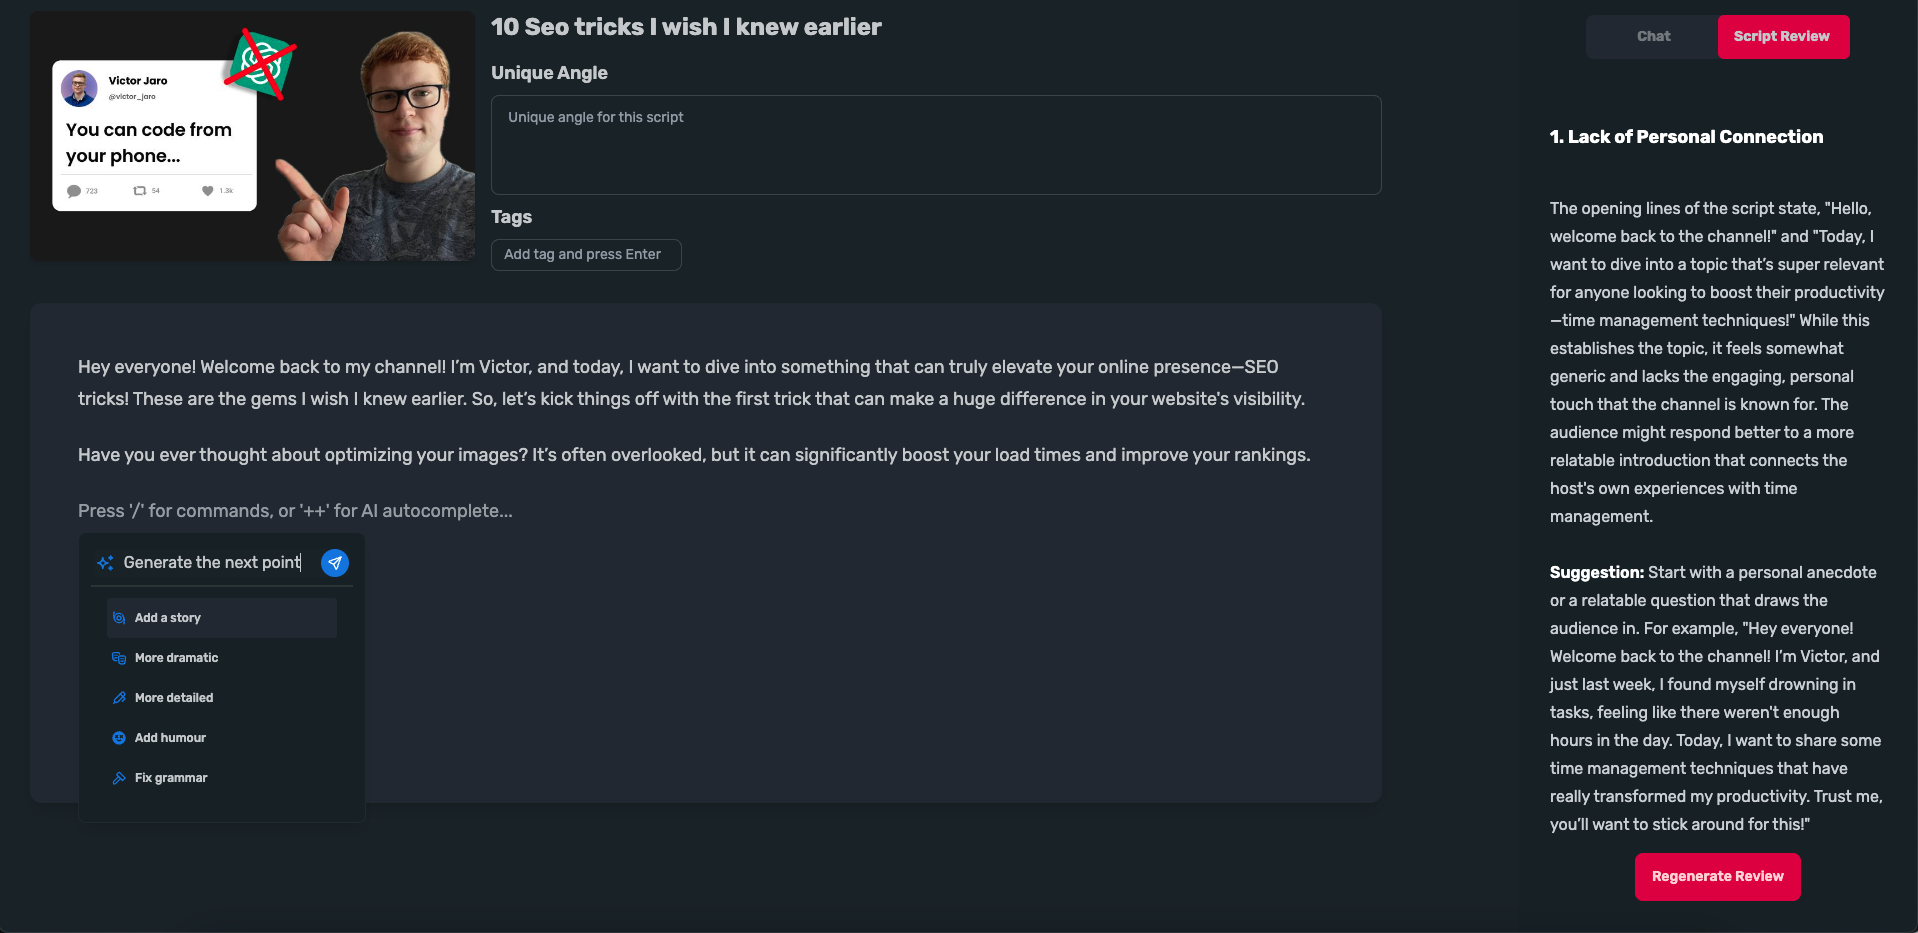
Task: Click Victor Jaro's avatar in the tweet card
Action: pos(79,88)
